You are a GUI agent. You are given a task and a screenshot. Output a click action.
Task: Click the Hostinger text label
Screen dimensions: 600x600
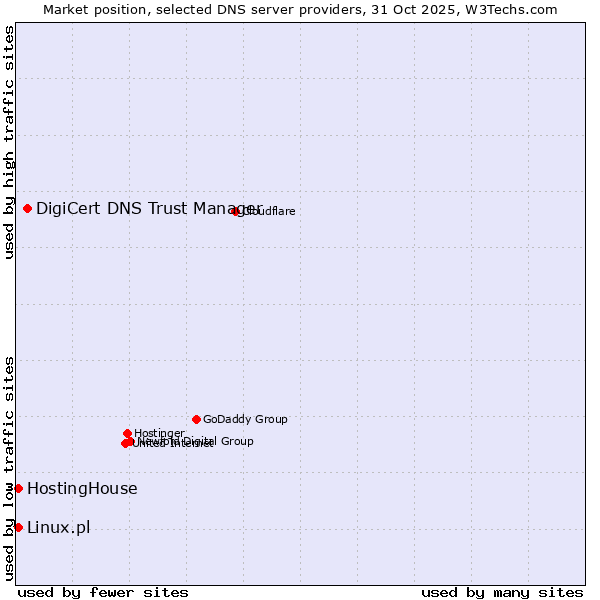[x=159, y=433]
